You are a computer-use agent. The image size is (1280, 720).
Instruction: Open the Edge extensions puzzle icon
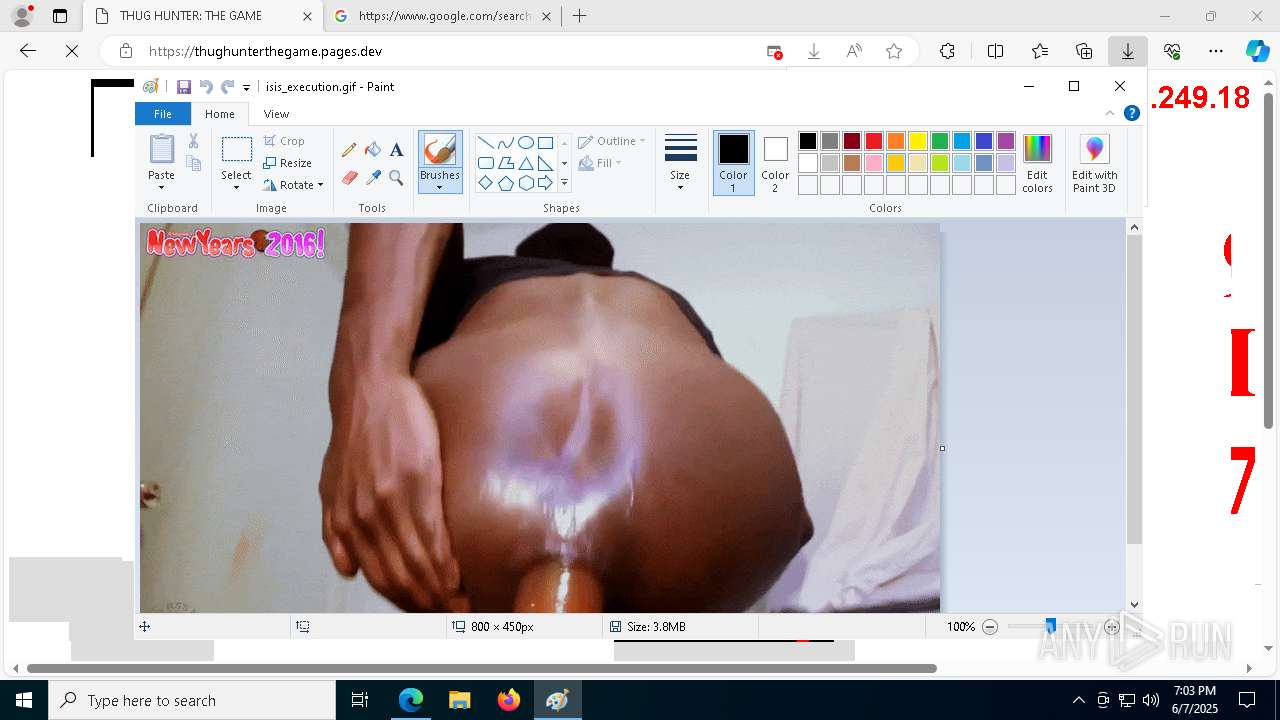[947, 51]
